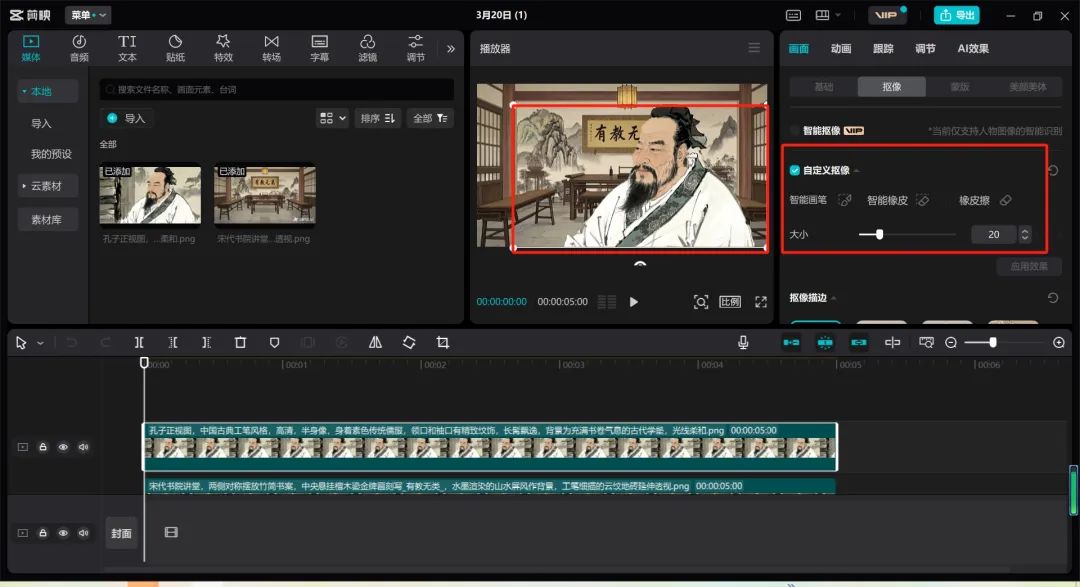This screenshot has width=1080, height=587.
Task: Open the 音频 (audio) panel
Action: point(79,48)
